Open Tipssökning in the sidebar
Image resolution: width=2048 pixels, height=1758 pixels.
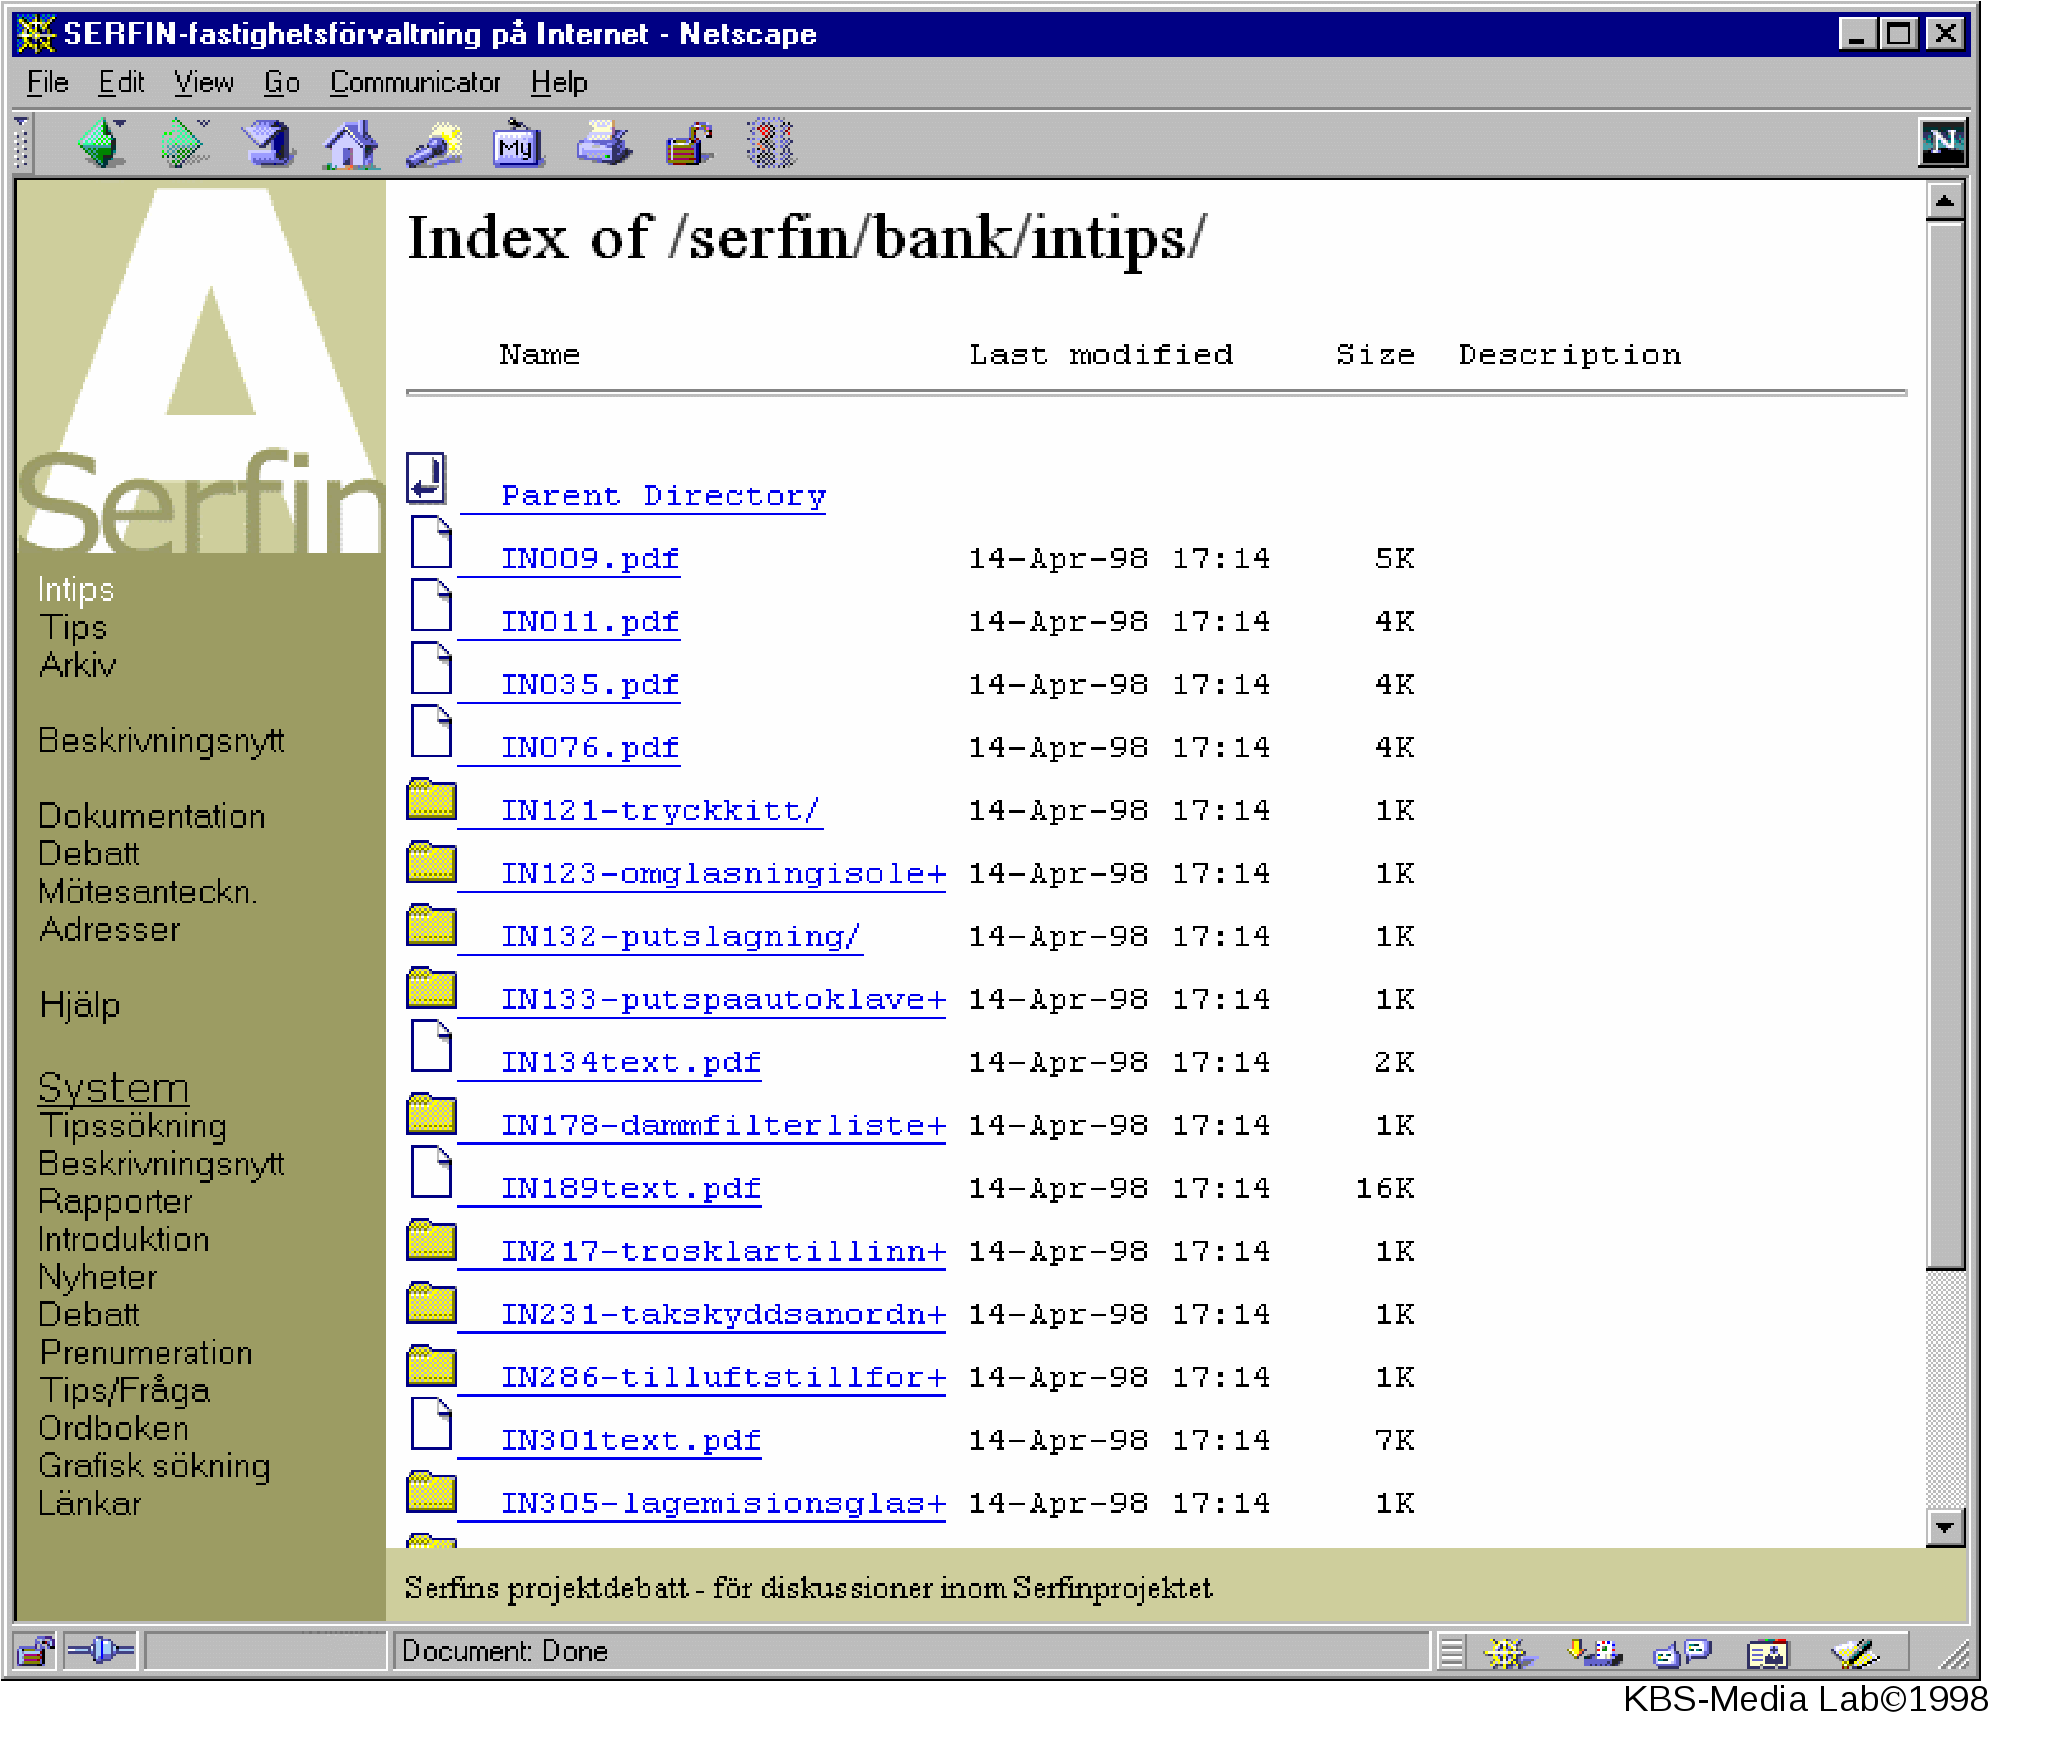(x=133, y=1127)
